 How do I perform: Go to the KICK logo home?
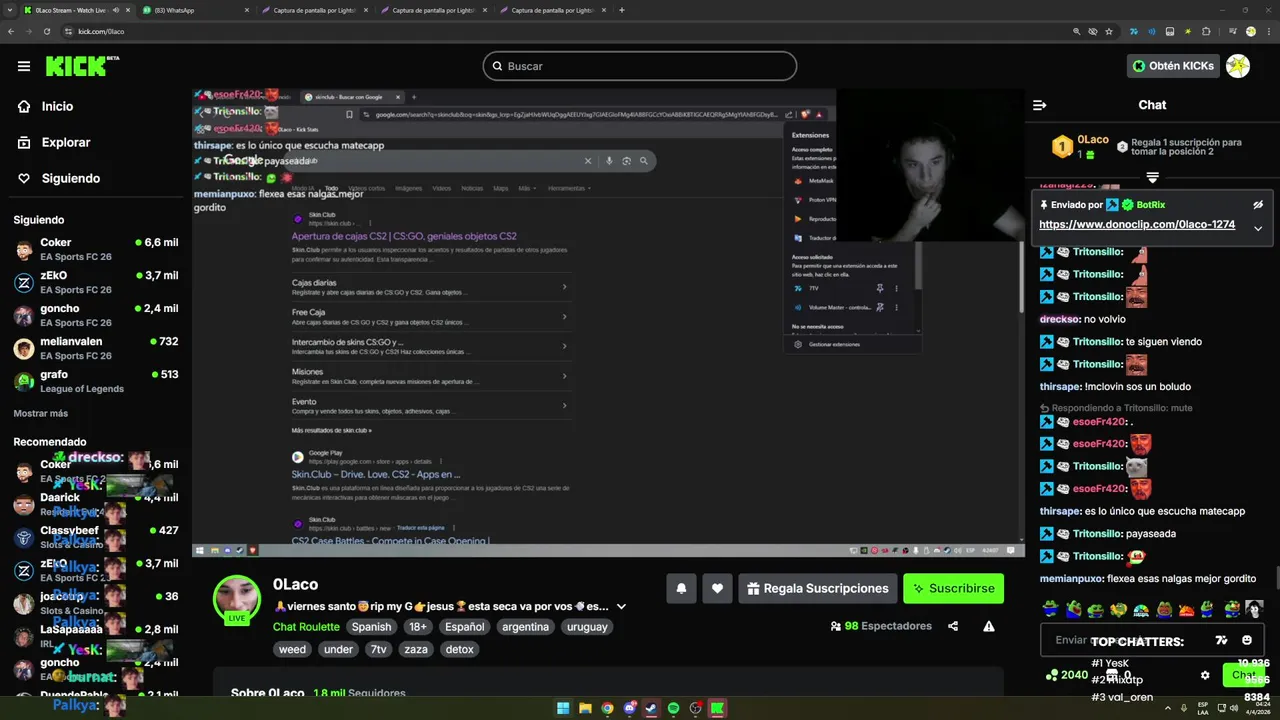82,66
